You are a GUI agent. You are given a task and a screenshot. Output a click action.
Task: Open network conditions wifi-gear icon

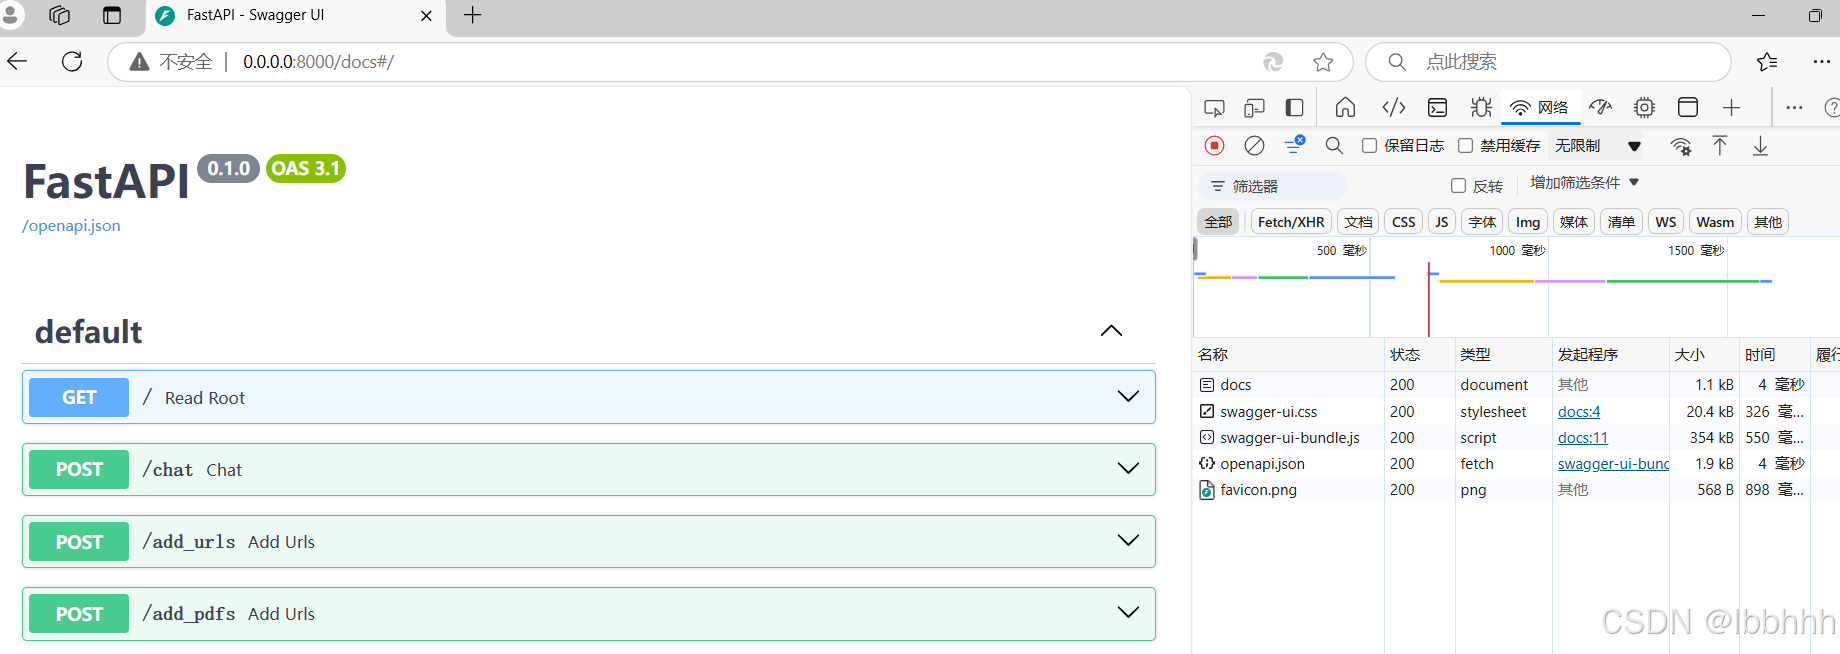(1681, 146)
